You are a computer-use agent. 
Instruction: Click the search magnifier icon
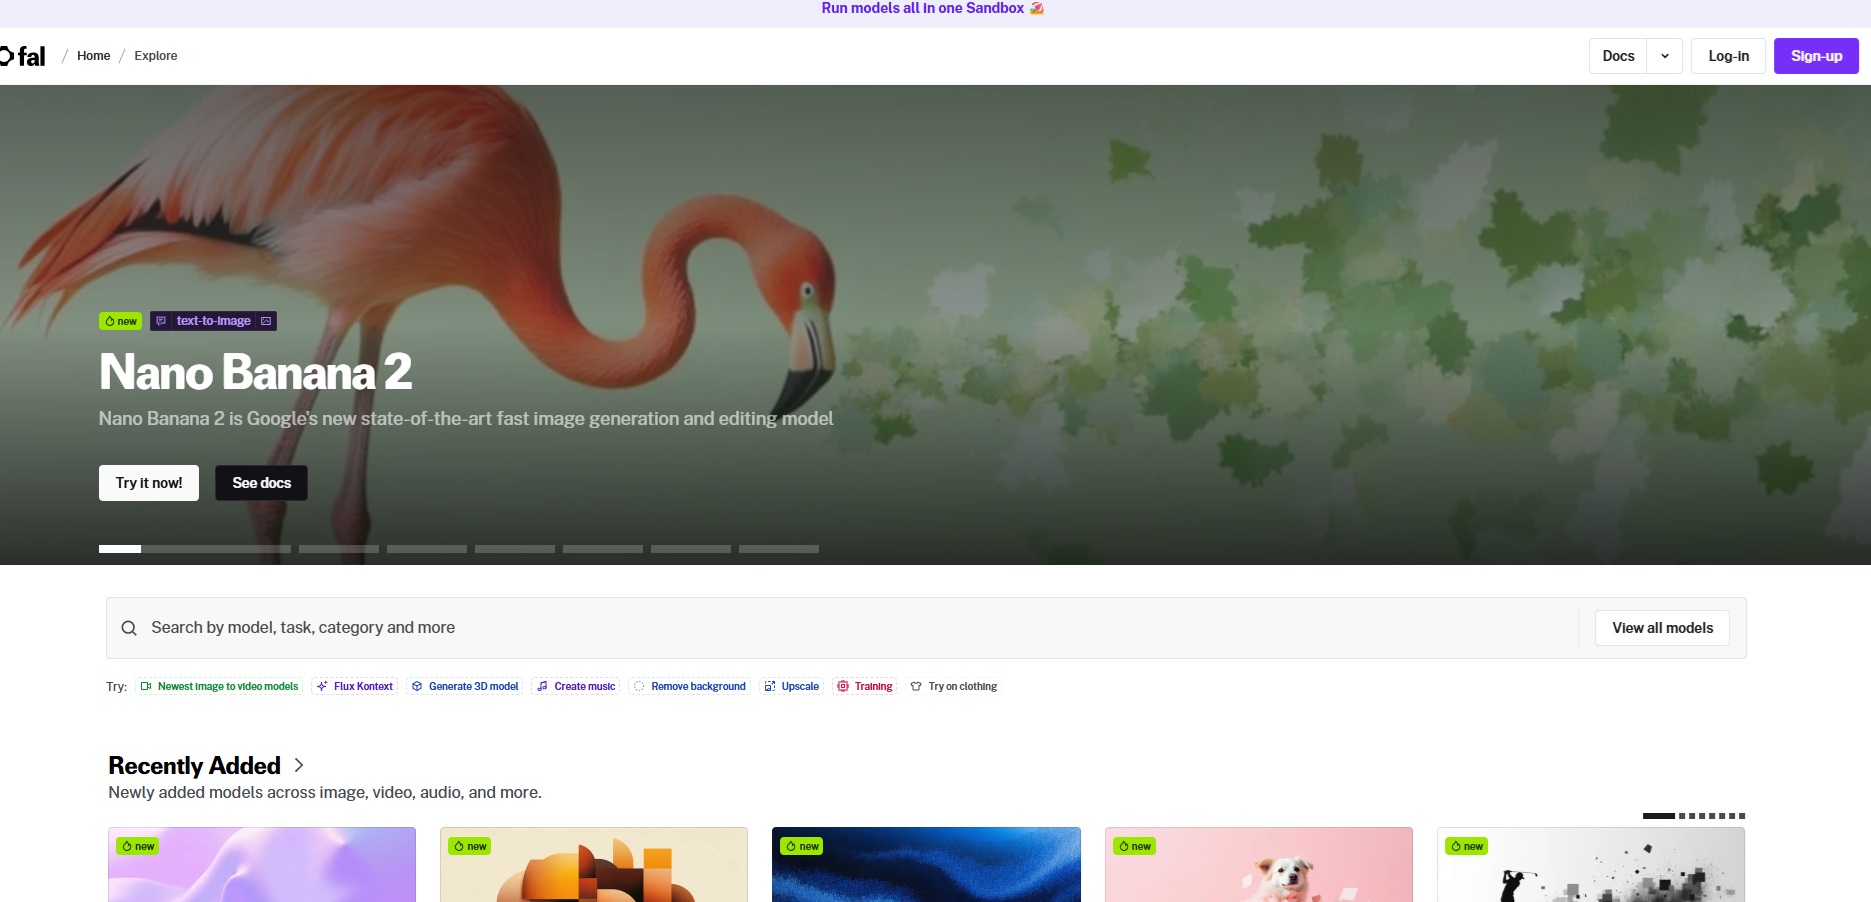(x=129, y=628)
